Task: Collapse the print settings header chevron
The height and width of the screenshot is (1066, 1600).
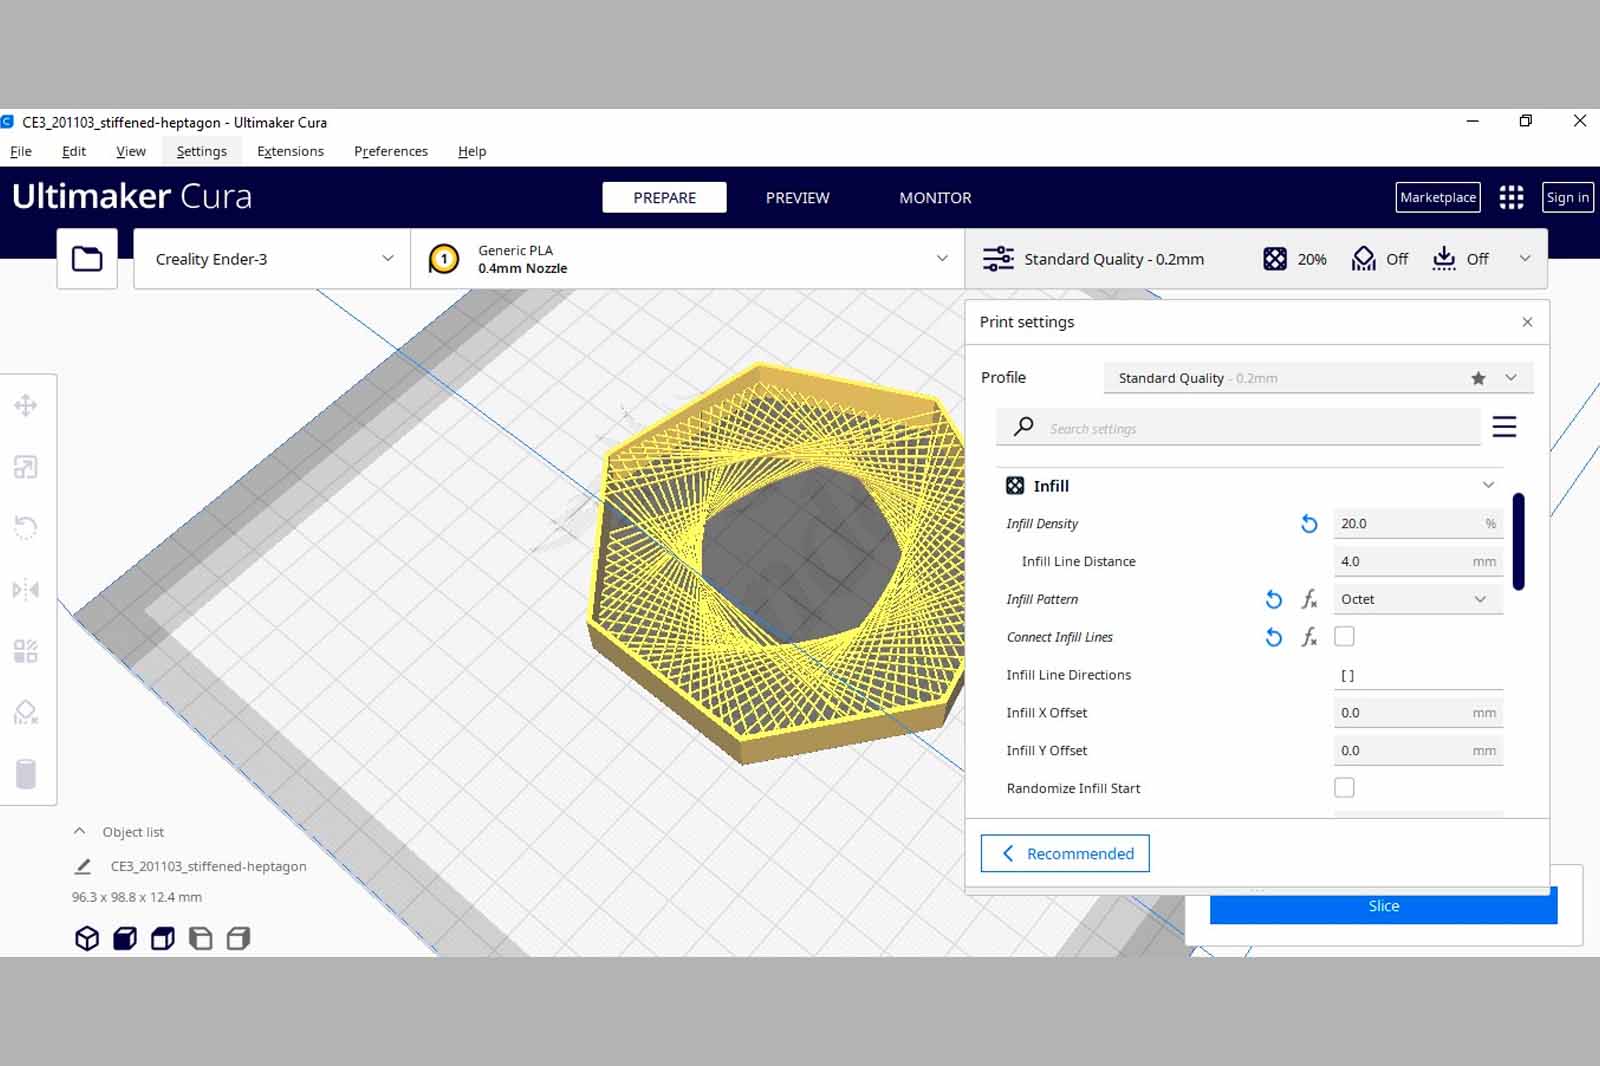Action: [1525, 258]
